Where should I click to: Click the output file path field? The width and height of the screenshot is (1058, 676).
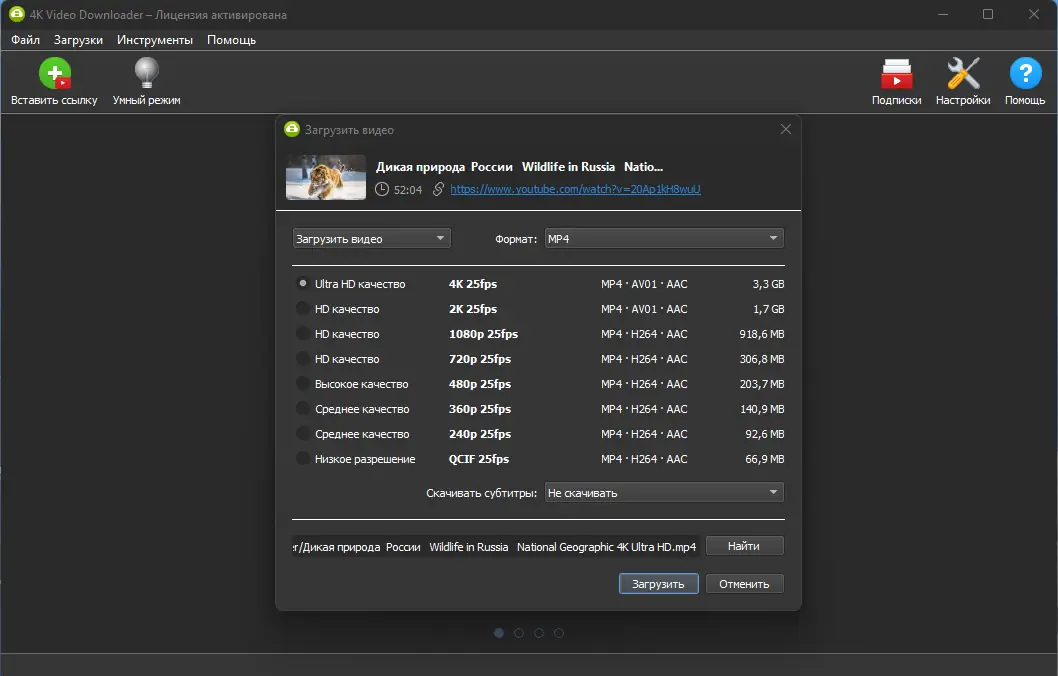pos(495,546)
